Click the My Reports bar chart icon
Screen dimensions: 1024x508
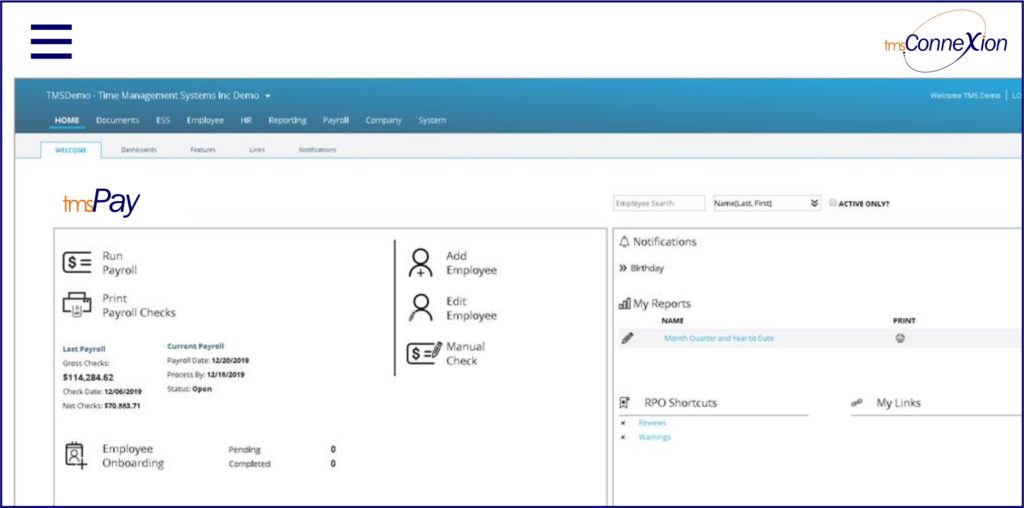(624, 304)
